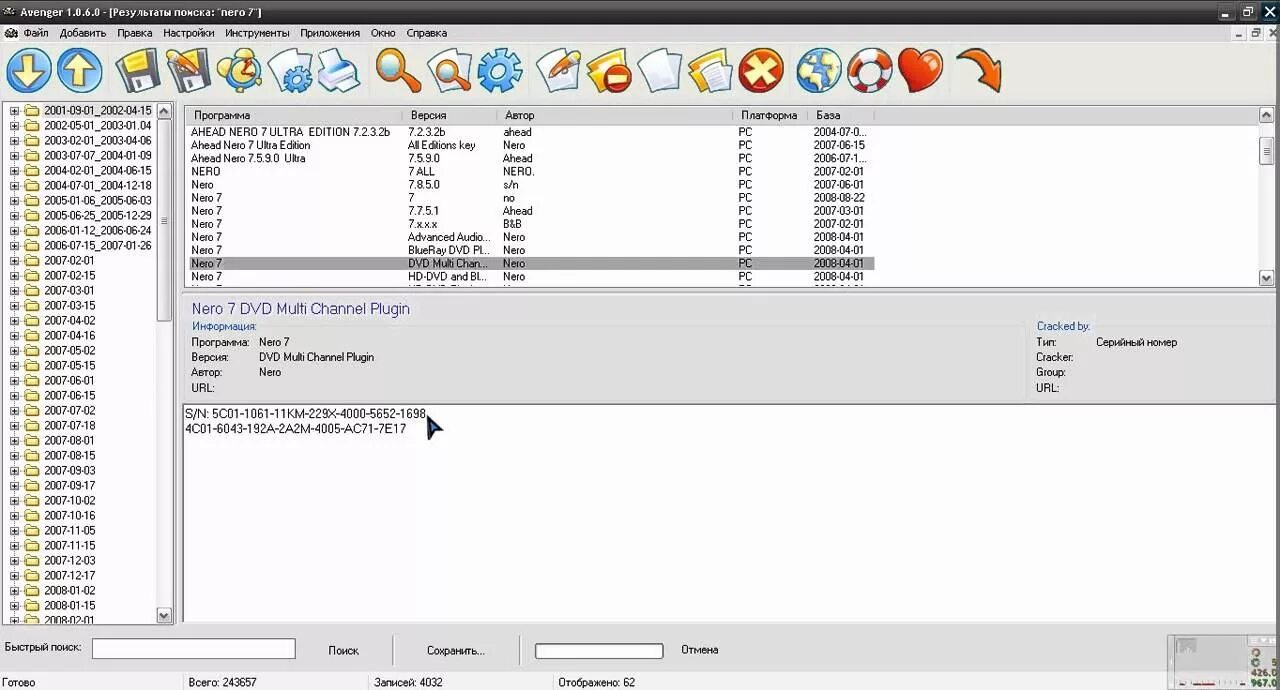
Task: Click the lifebuoy help icon
Action: 869,71
